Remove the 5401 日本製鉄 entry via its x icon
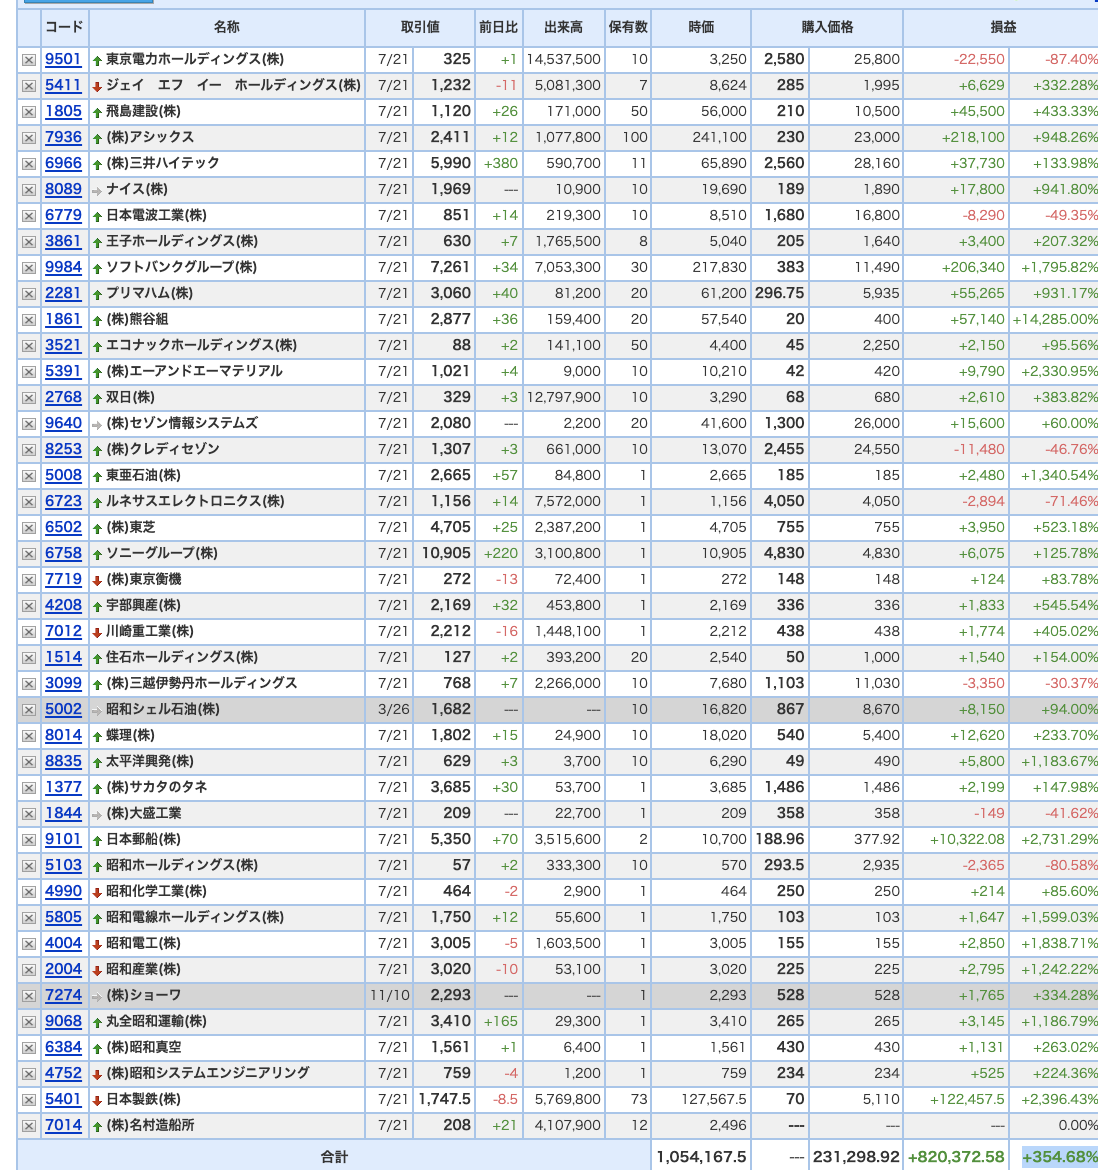1098x1170 pixels. click(28, 1100)
